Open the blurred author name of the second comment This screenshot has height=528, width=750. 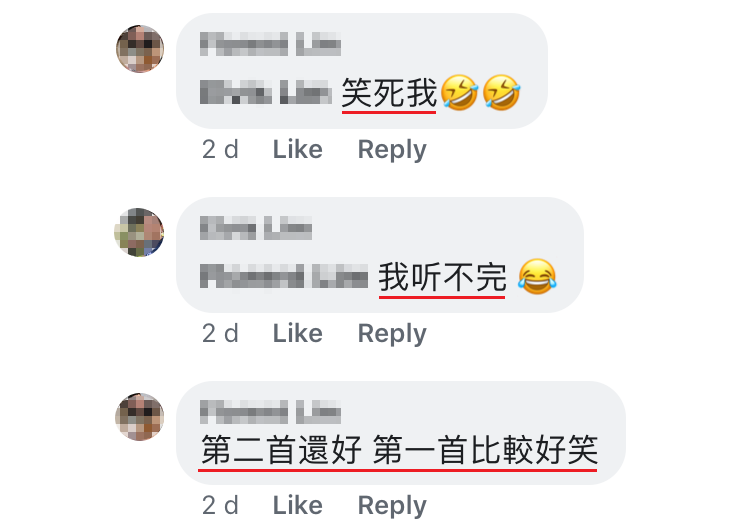(256, 228)
